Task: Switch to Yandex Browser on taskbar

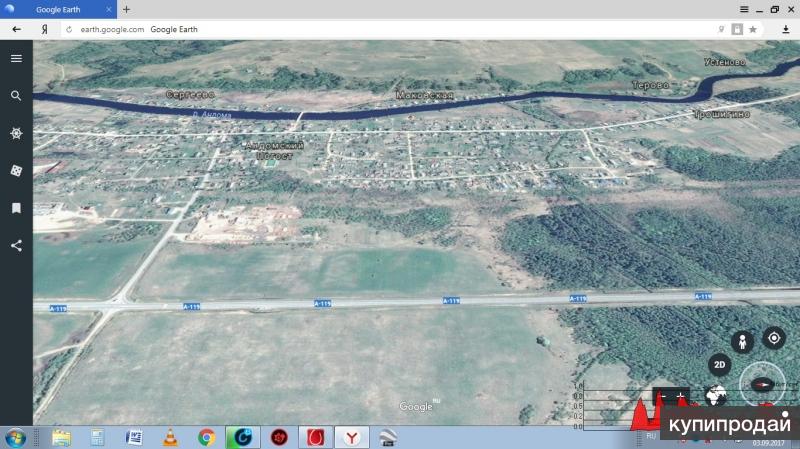Action: (352, 438)
